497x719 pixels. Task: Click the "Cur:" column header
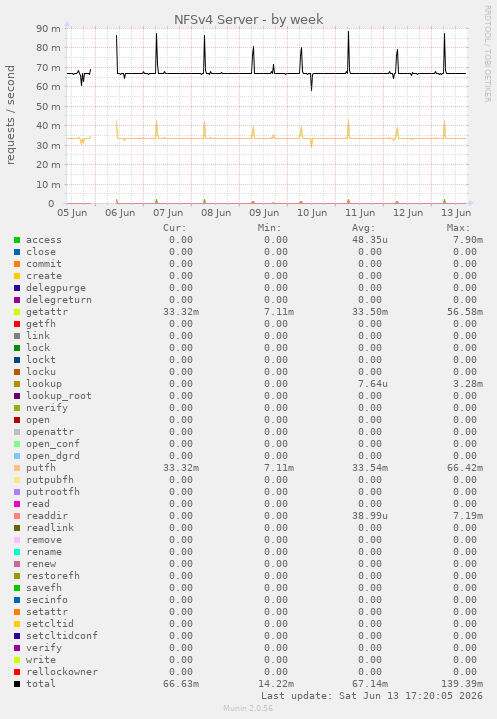pos(175,228)
